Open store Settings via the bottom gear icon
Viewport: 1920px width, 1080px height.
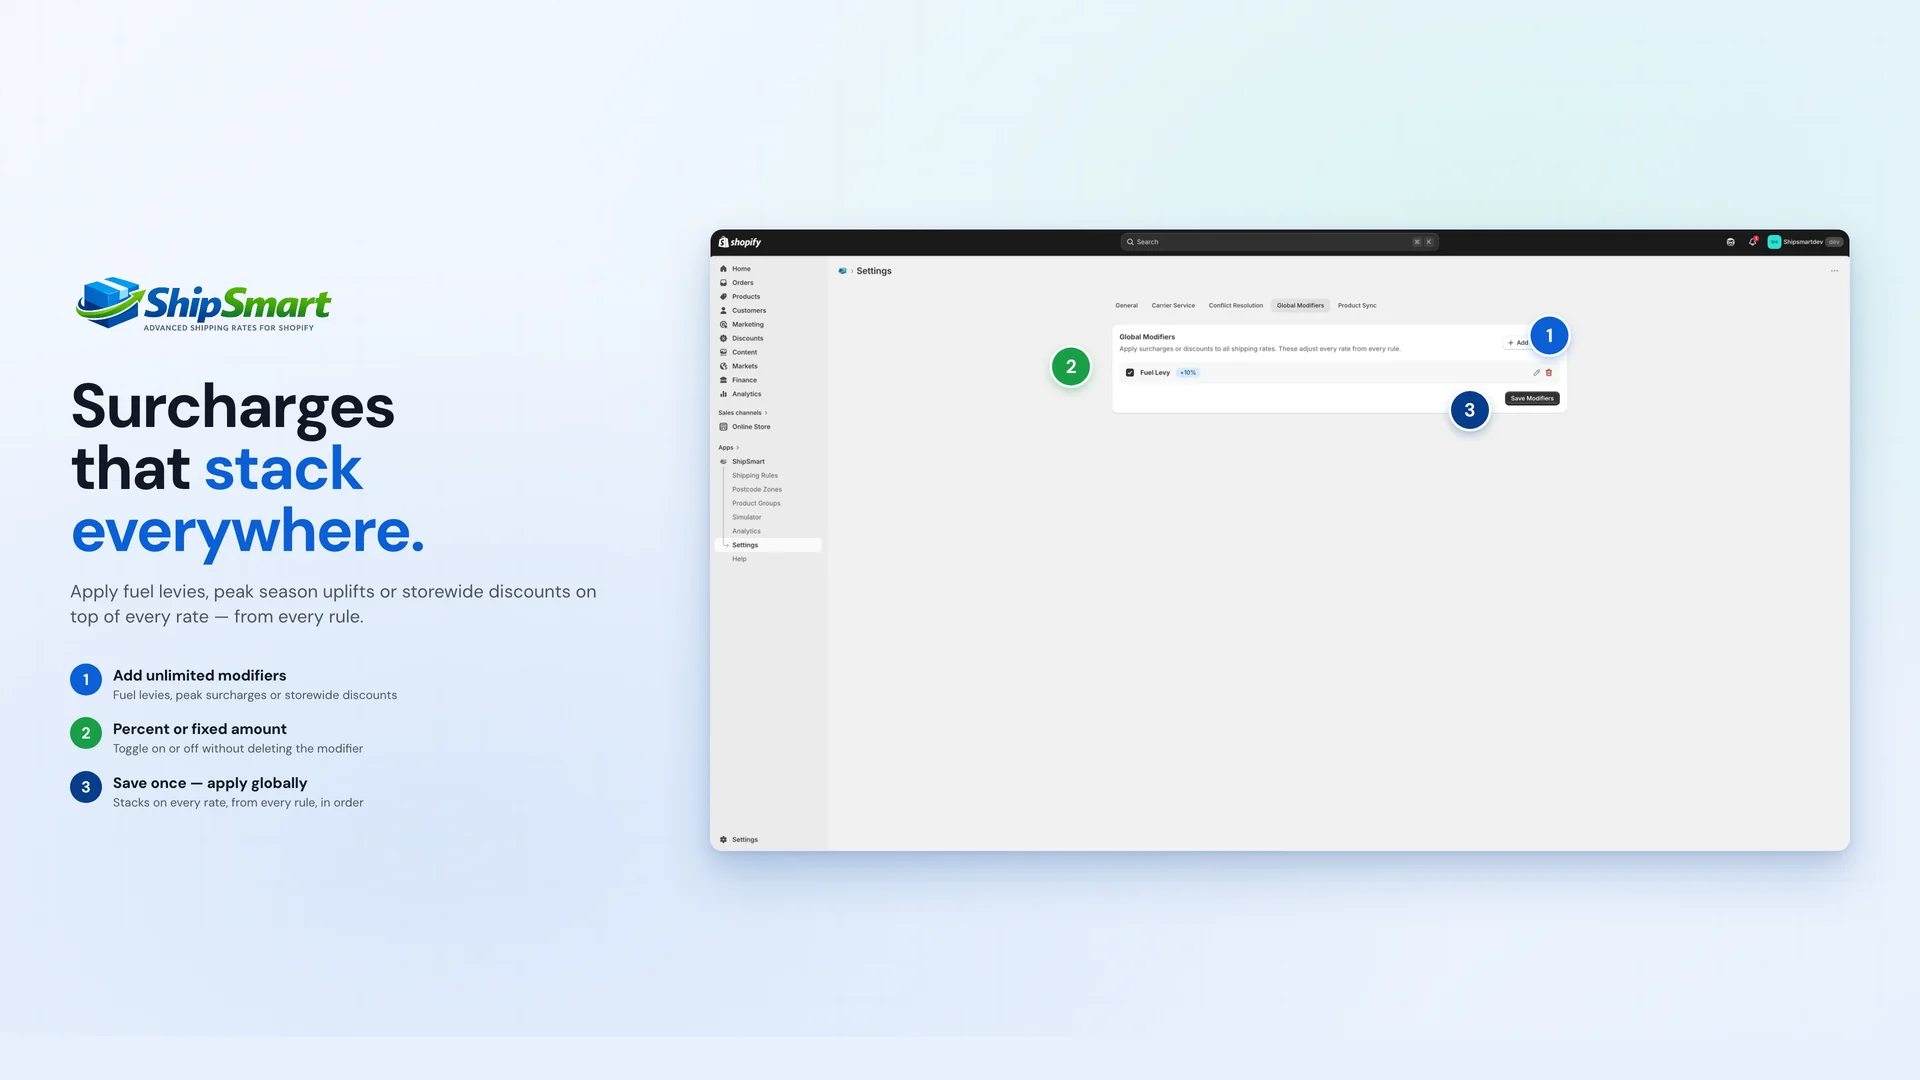click(723, 840)
